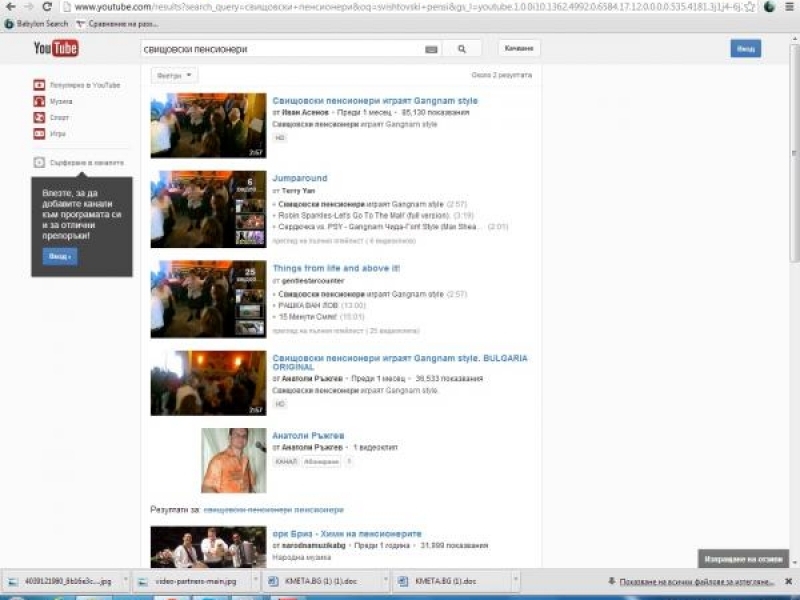800x600 pixels.
Task: Click the YouTube logo
Action: (56, 48)
